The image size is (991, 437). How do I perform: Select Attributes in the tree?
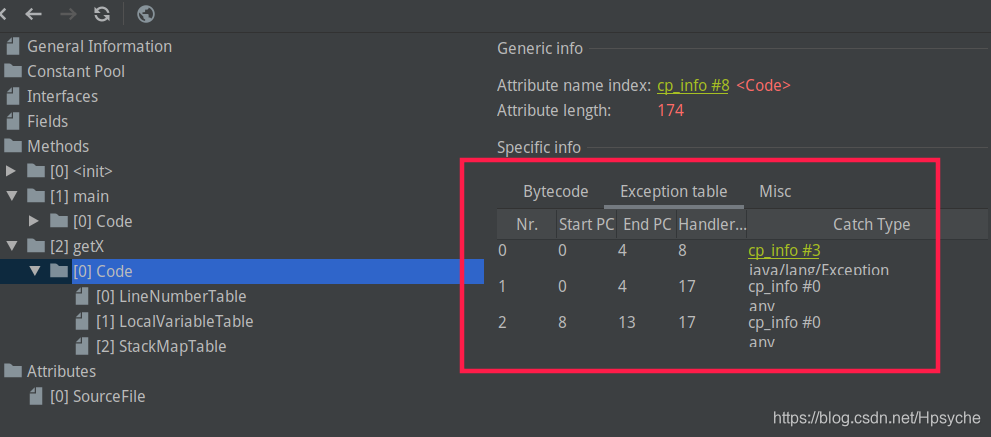pyautogui.click(x=61, y=371)
